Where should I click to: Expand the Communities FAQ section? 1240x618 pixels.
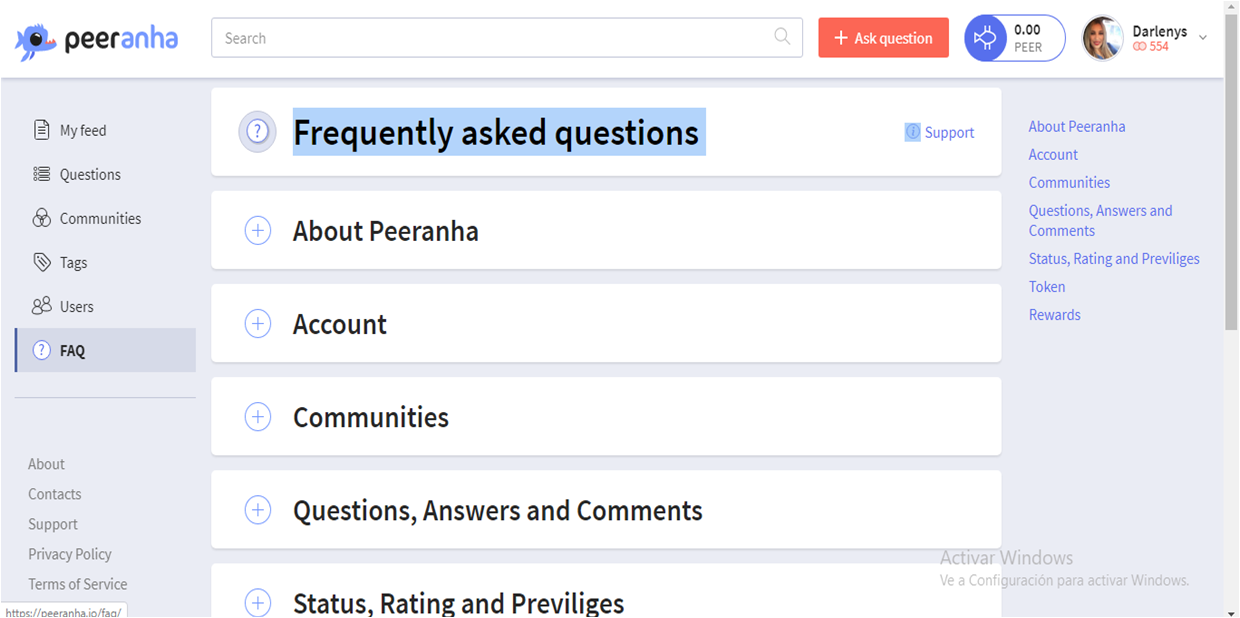[x=258, y=417]
